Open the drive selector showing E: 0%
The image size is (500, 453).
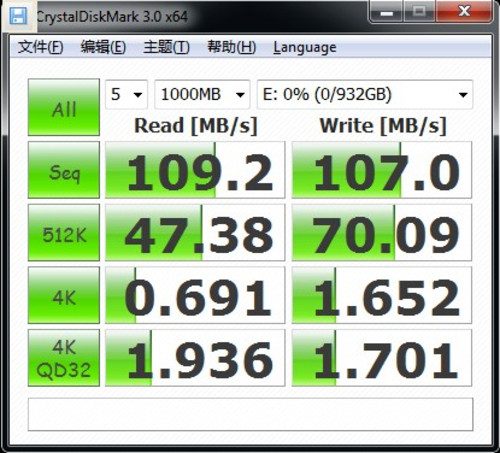pyautogui.click(x=365, y=95)
